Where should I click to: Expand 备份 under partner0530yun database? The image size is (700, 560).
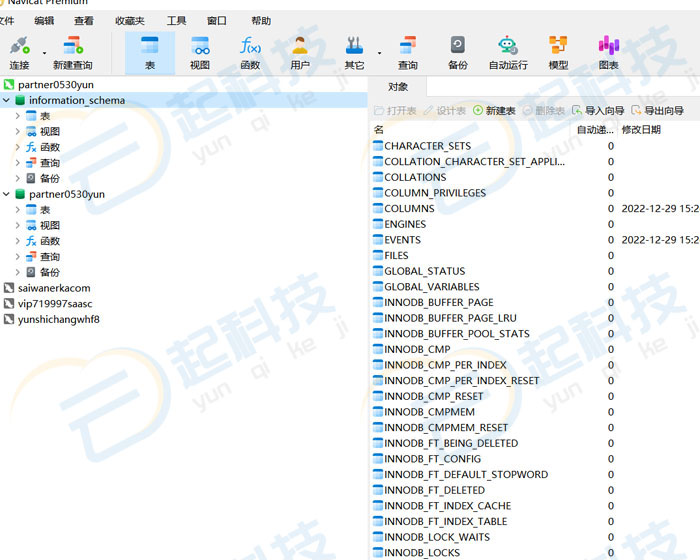coord(17,272)
